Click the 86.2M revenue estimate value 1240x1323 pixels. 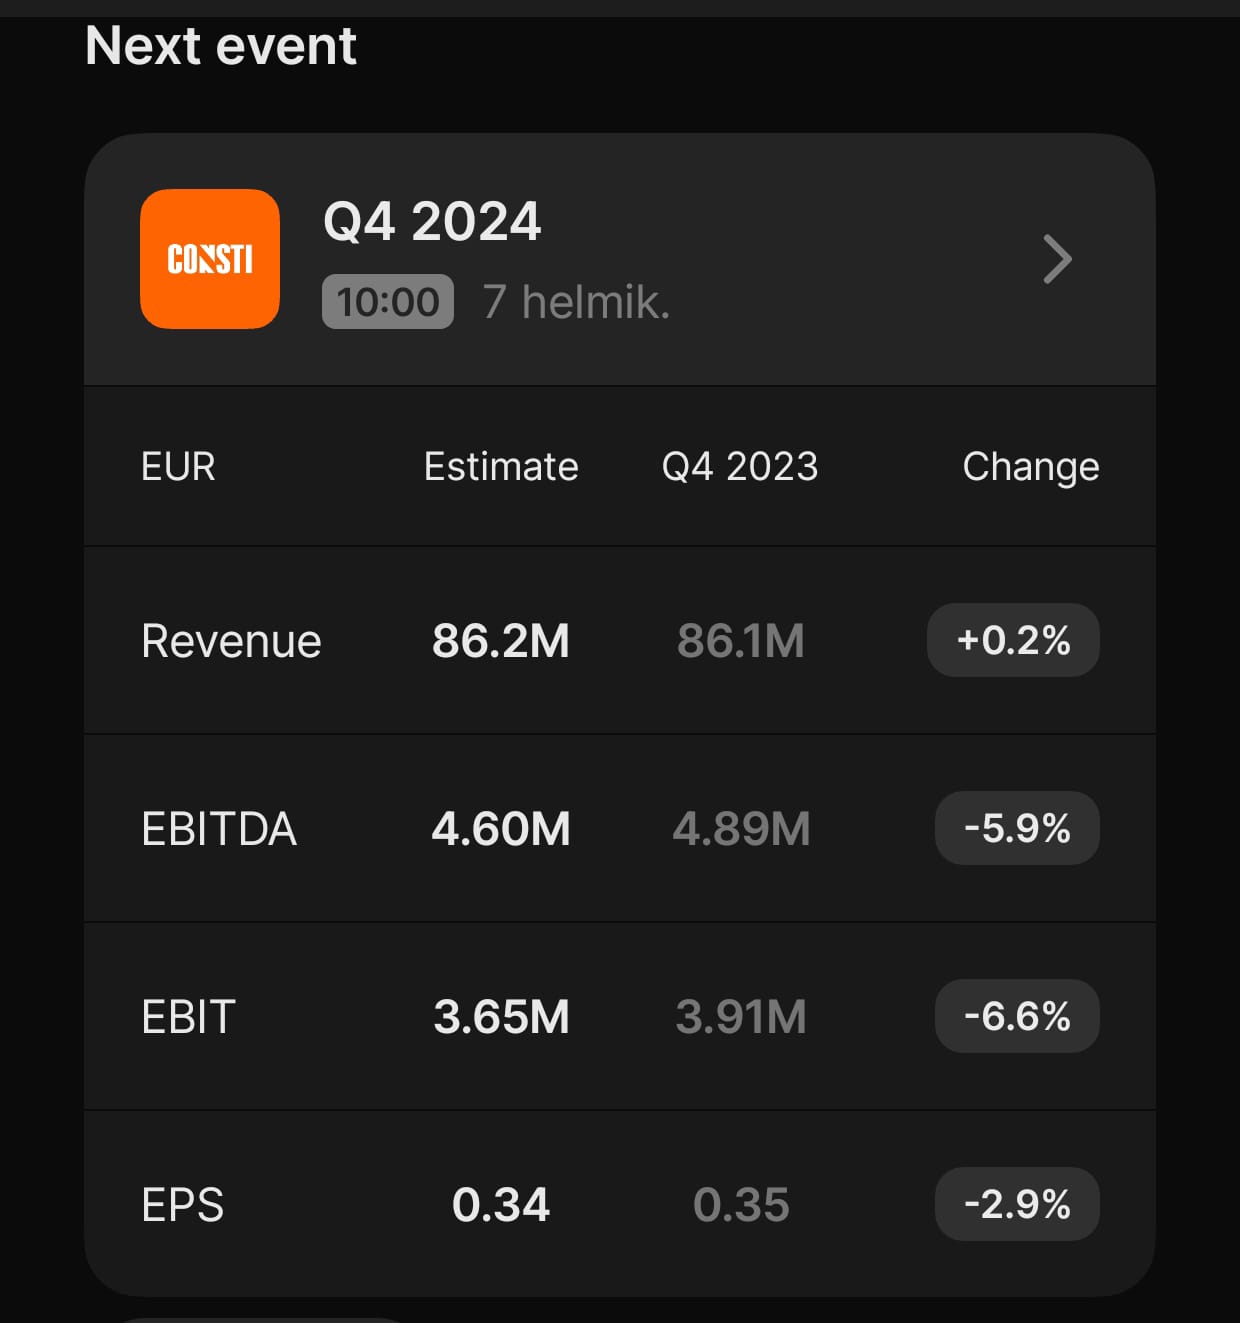click(x=501, y=641)
